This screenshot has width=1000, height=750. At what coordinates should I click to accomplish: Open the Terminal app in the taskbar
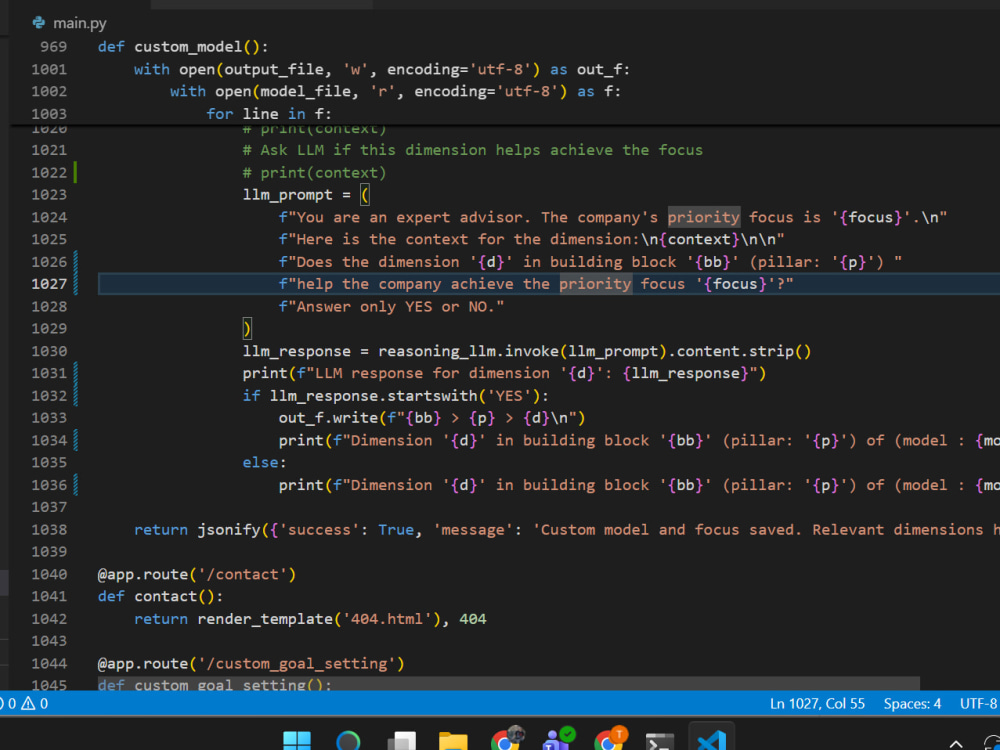(660, 742)
